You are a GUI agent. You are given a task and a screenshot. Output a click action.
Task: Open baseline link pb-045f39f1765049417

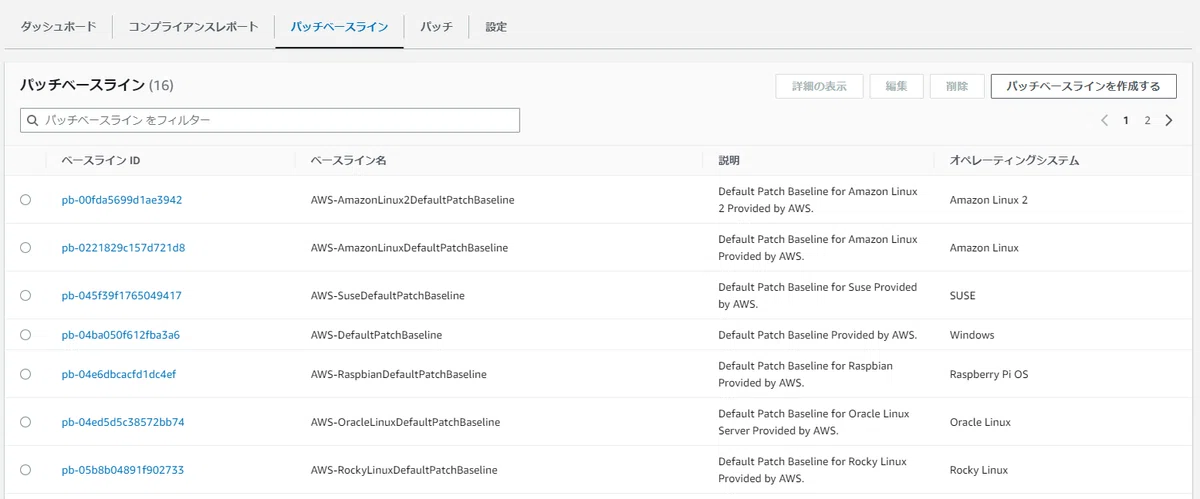(121, 296)
